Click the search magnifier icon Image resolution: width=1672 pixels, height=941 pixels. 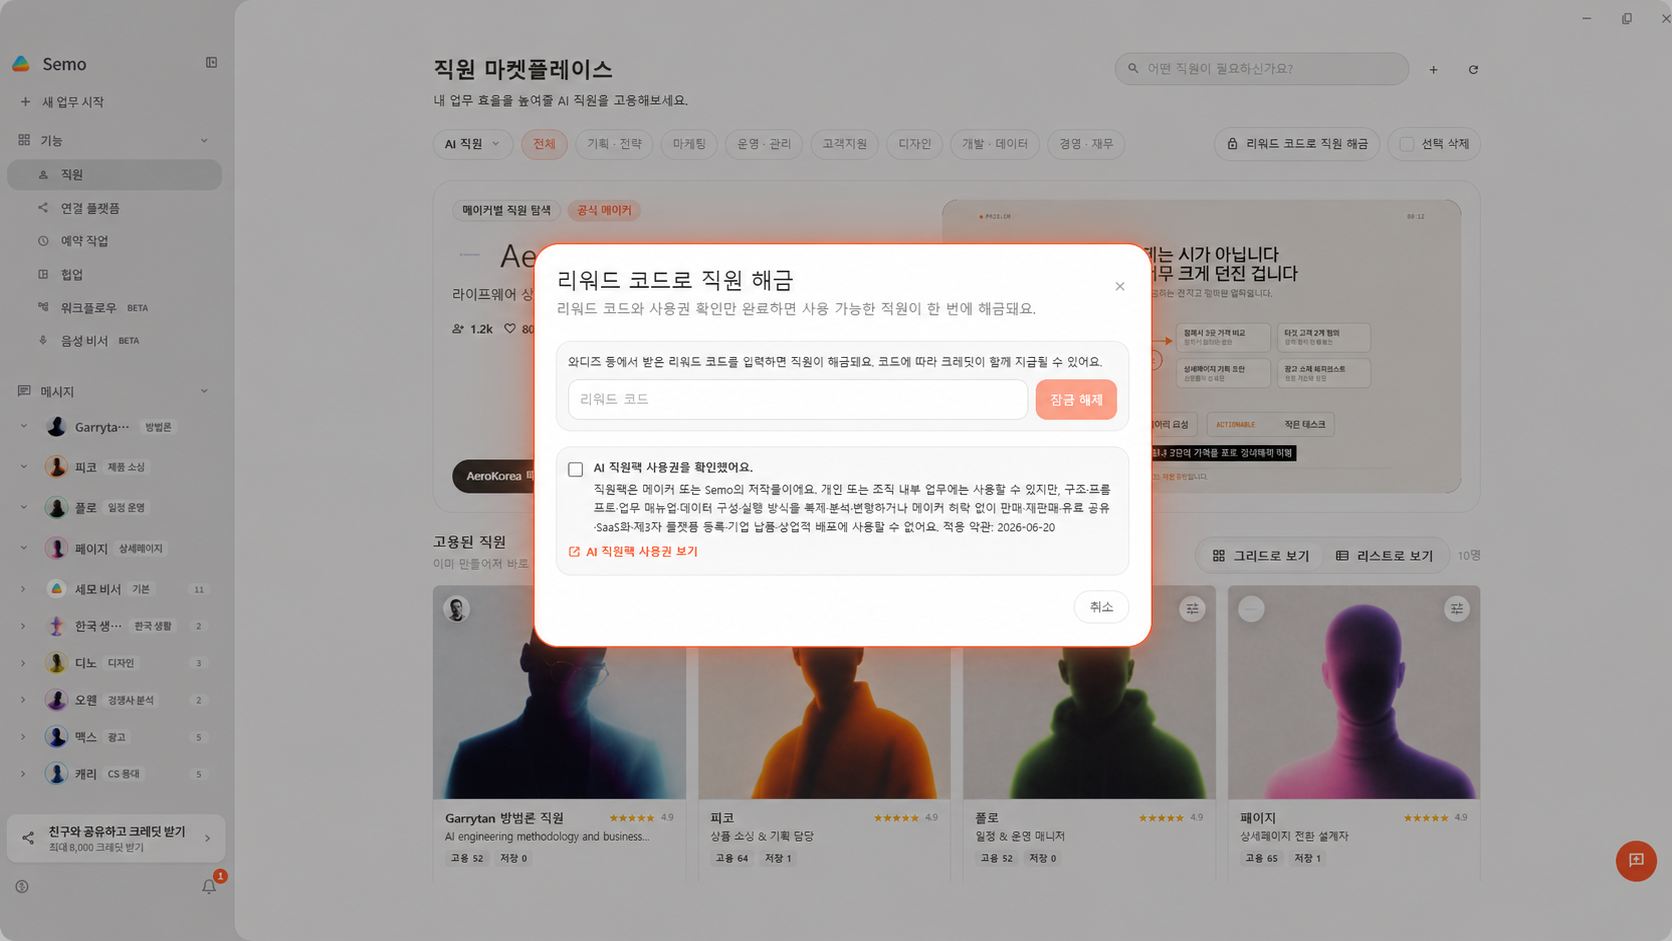pos(1133,69)
